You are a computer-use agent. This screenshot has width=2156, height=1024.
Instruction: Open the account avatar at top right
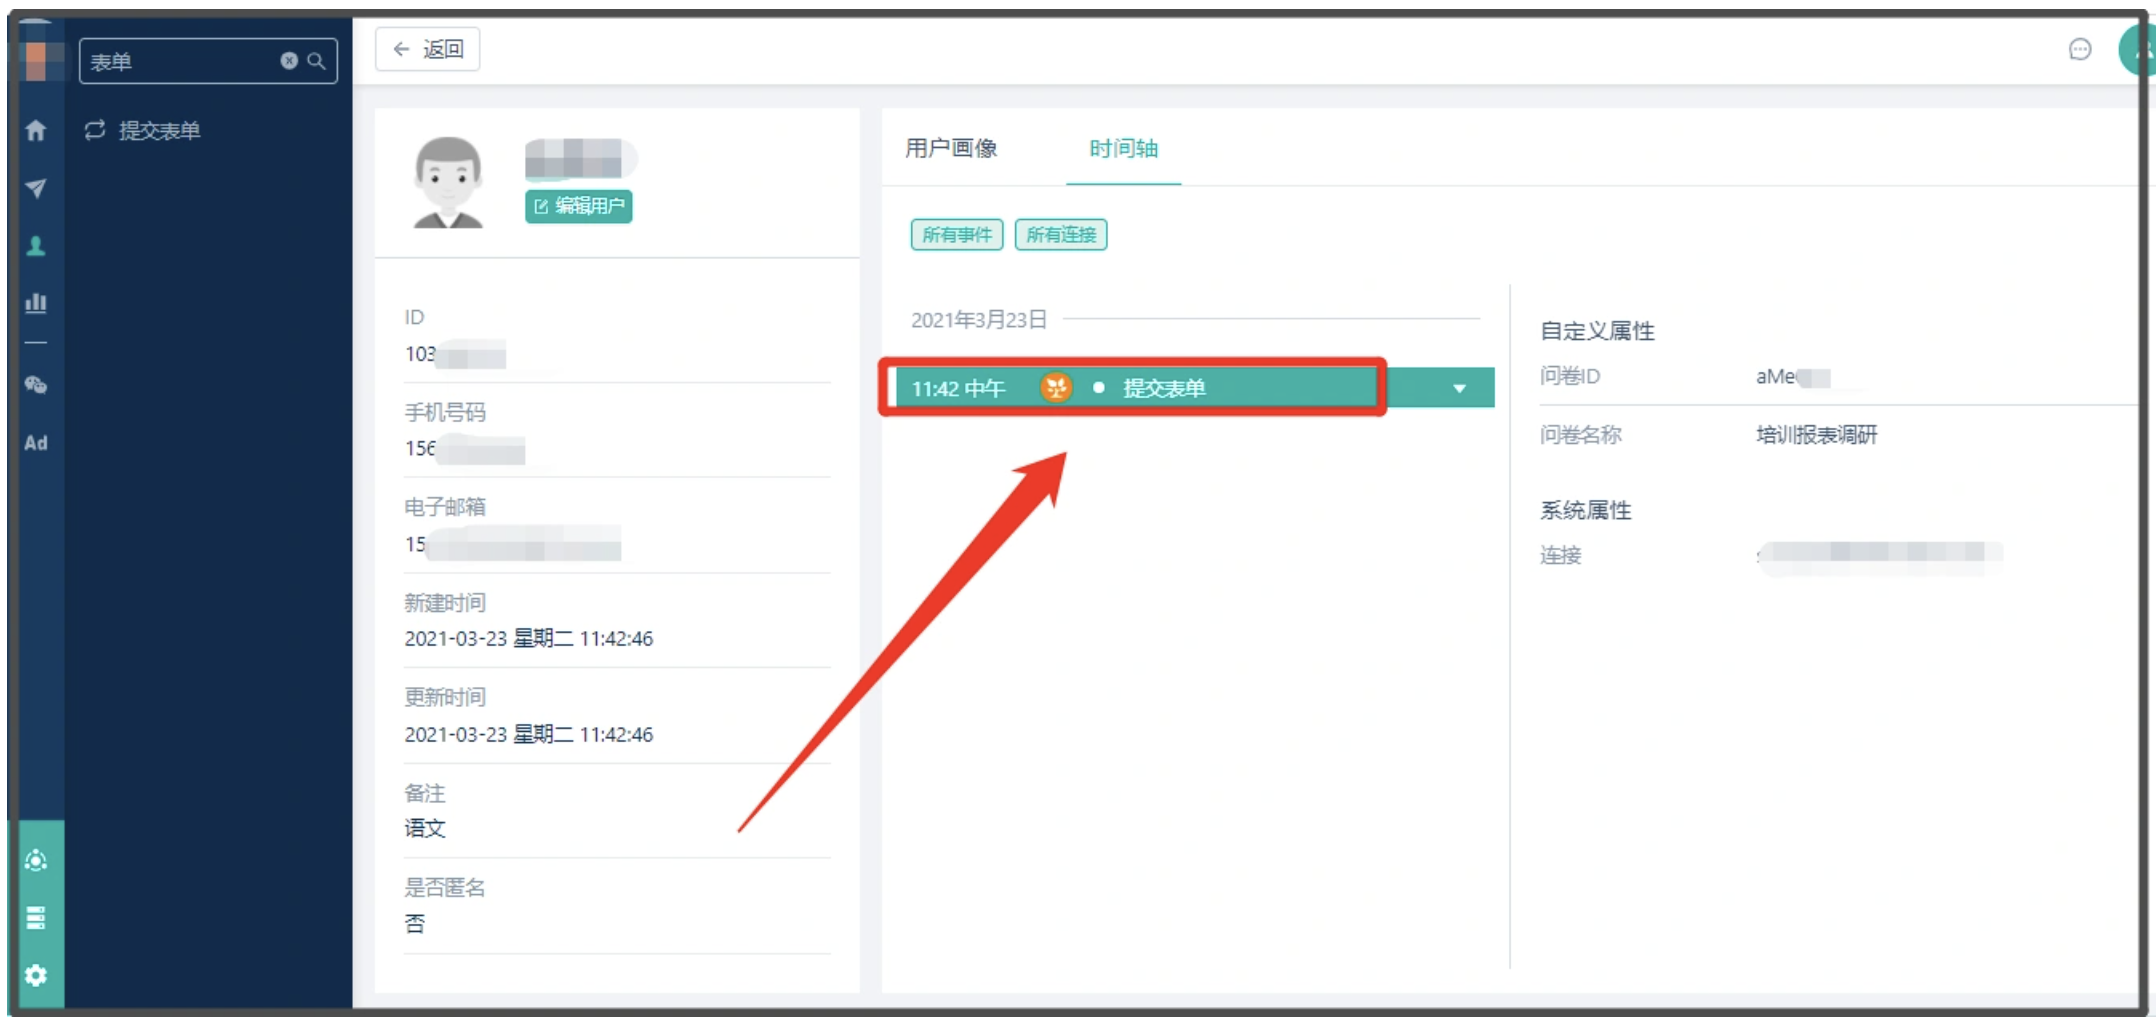[x=2136, y=49]
